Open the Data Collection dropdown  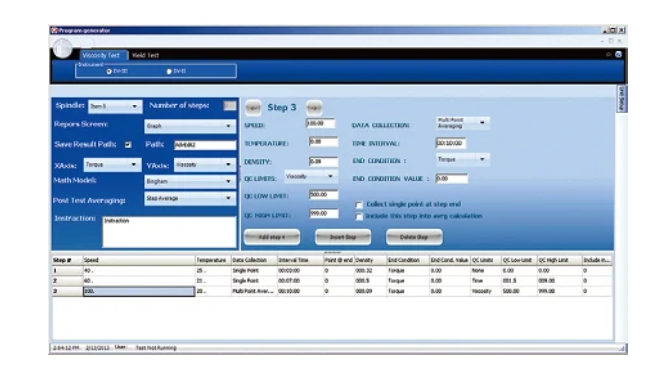pos(462,123)
